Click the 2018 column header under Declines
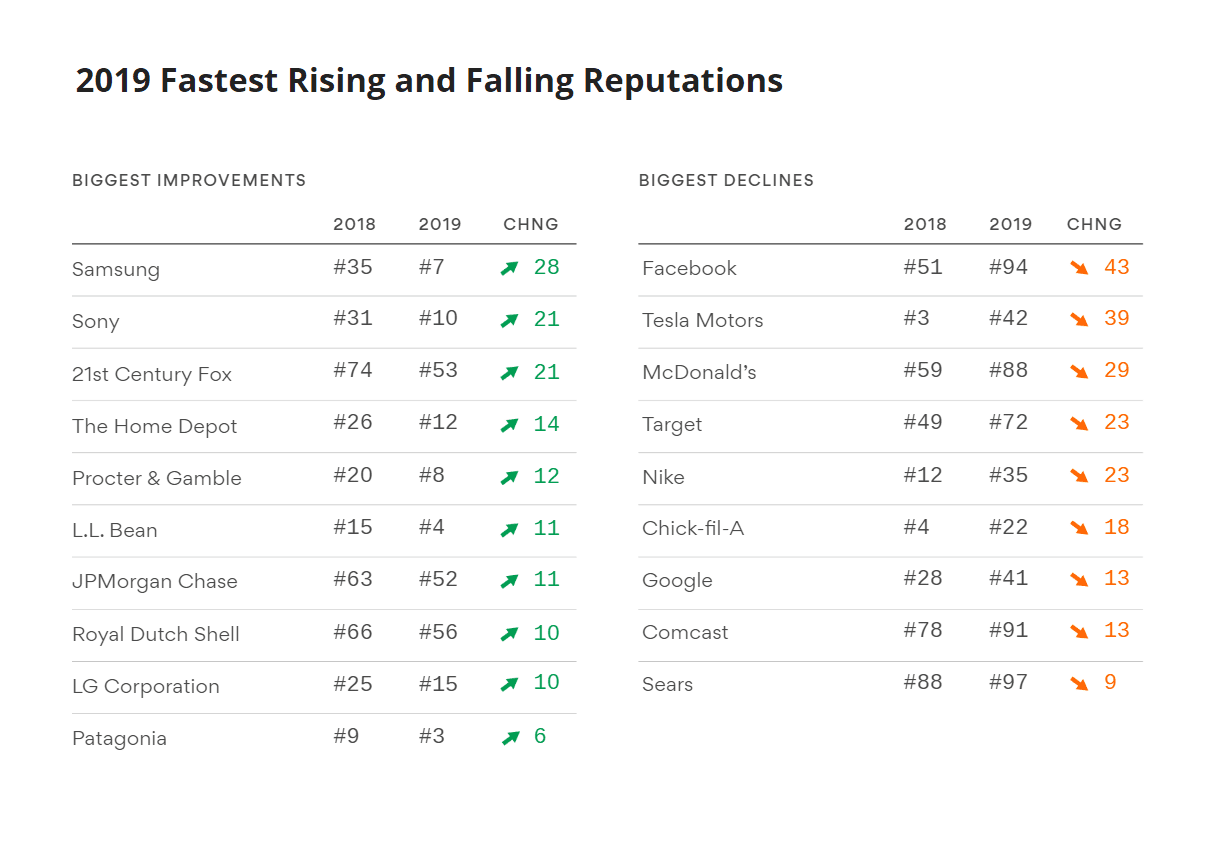This screenshot has width=1210, height=842. click(x=925, y=224)
